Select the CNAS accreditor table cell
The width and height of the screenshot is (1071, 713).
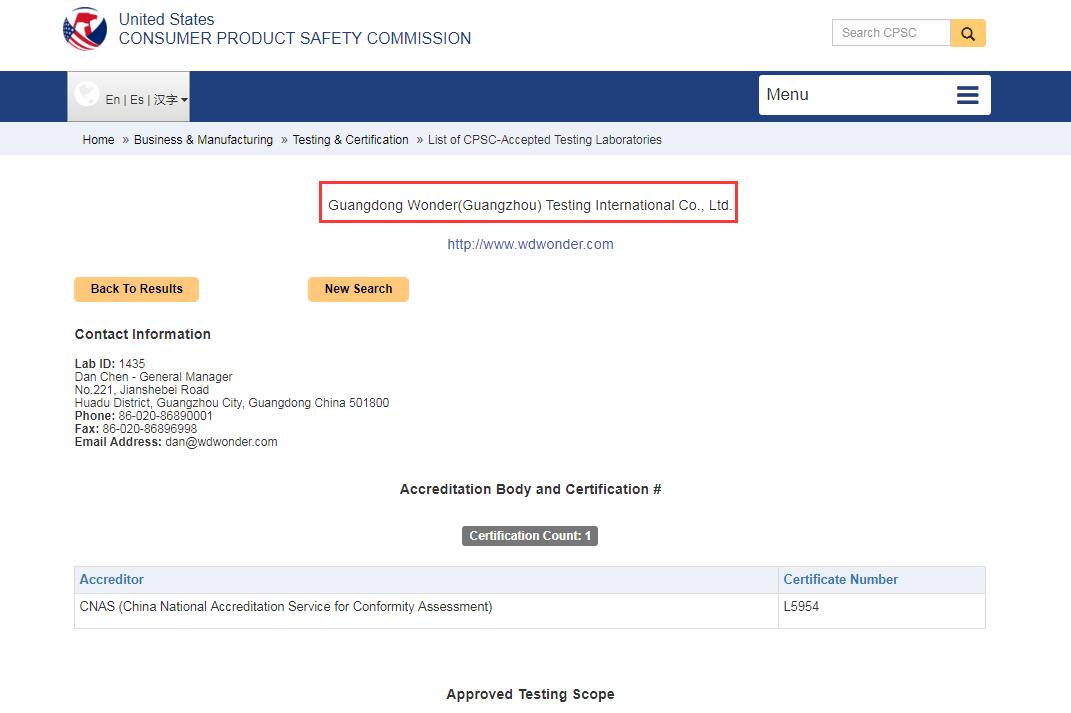tap(426, 611)
